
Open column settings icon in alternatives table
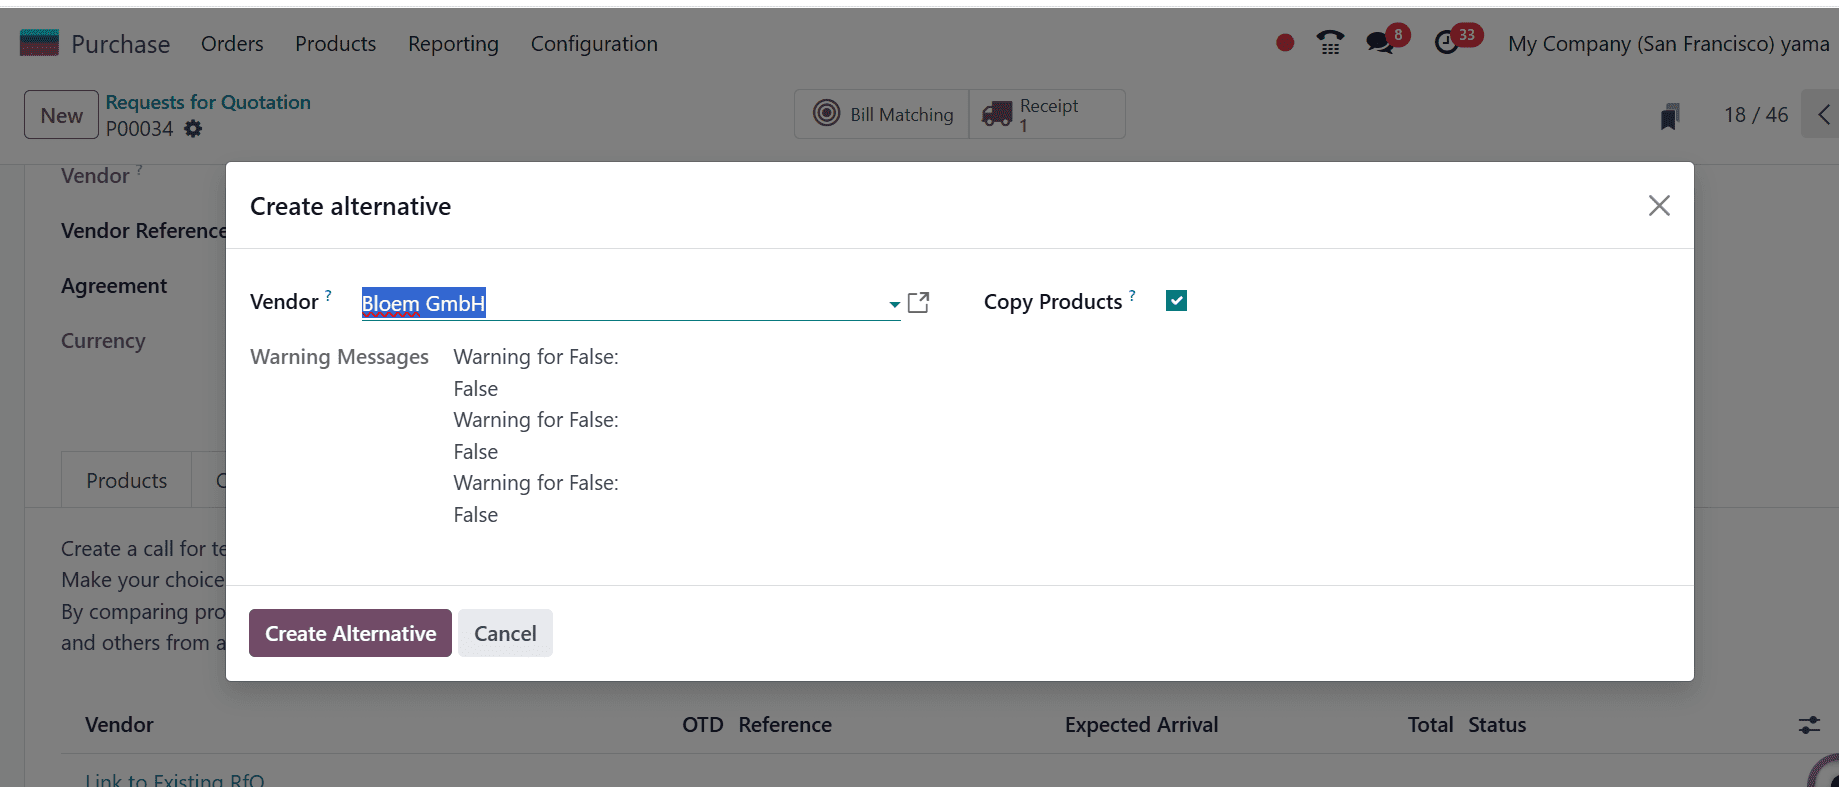tap(1809, 725)
